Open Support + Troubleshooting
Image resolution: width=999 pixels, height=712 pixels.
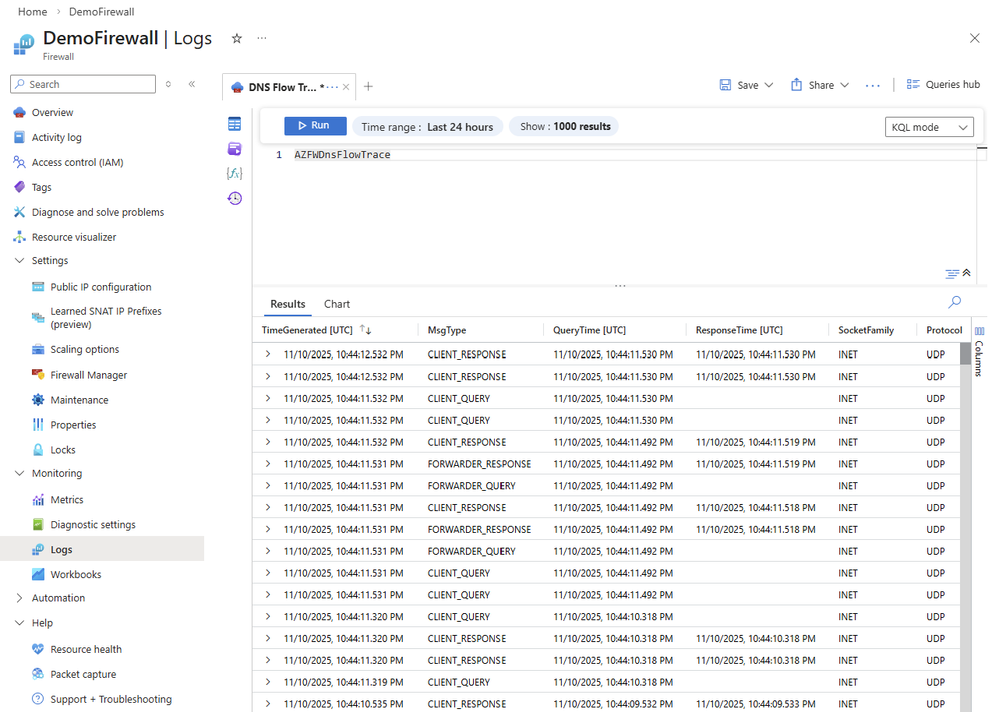coord(111,699)
